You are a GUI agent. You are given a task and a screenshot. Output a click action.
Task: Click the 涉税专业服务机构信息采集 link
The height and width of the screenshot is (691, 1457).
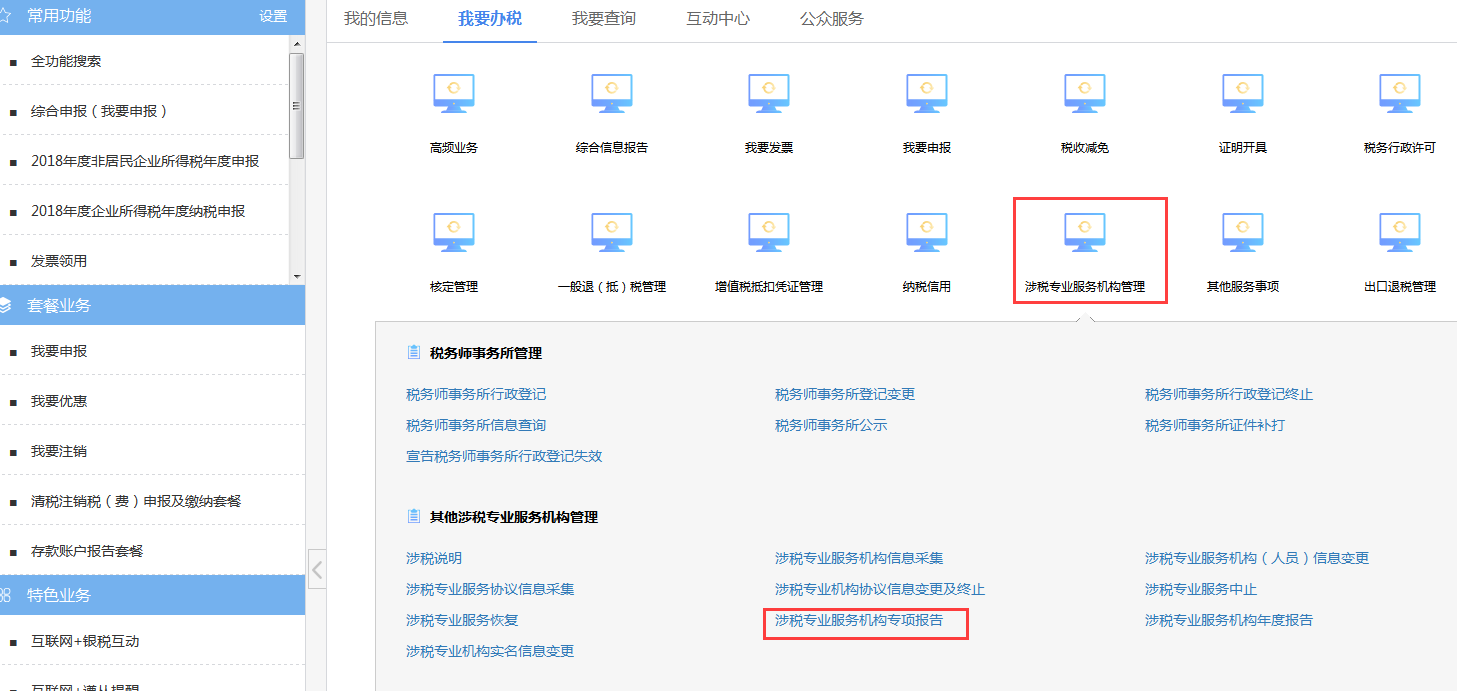point(859,558)
